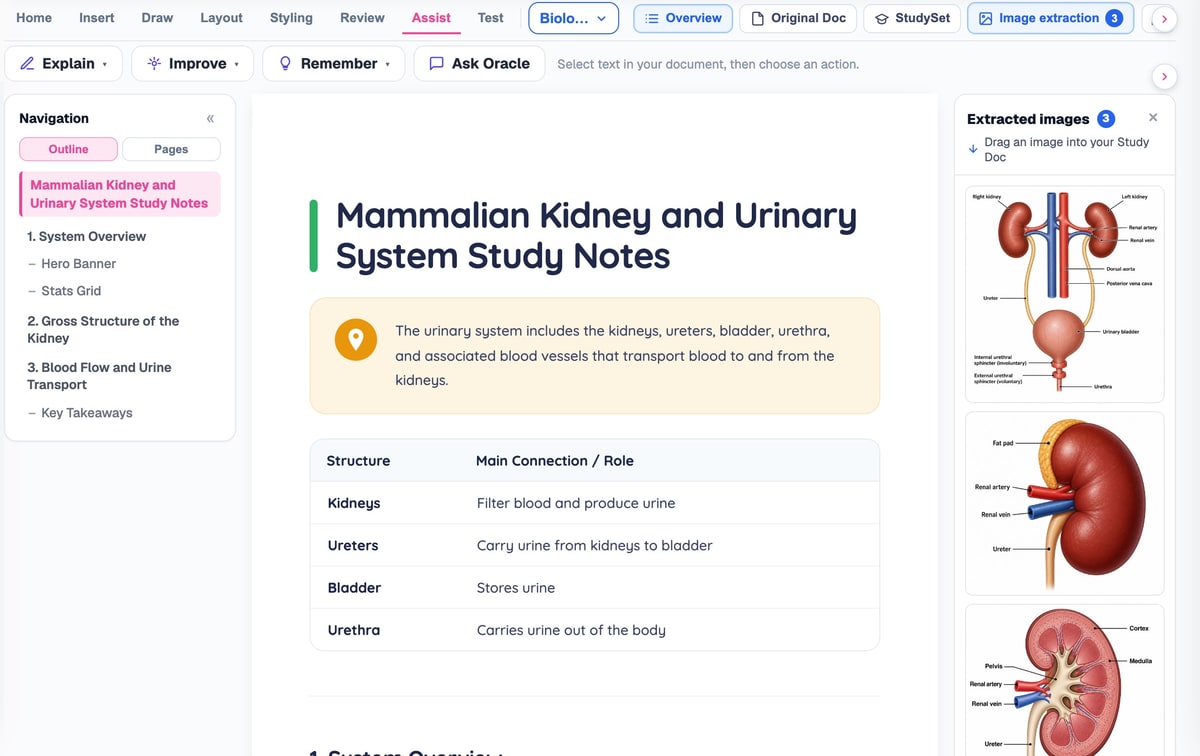Click the Kidneys table cell

(354, 503)
